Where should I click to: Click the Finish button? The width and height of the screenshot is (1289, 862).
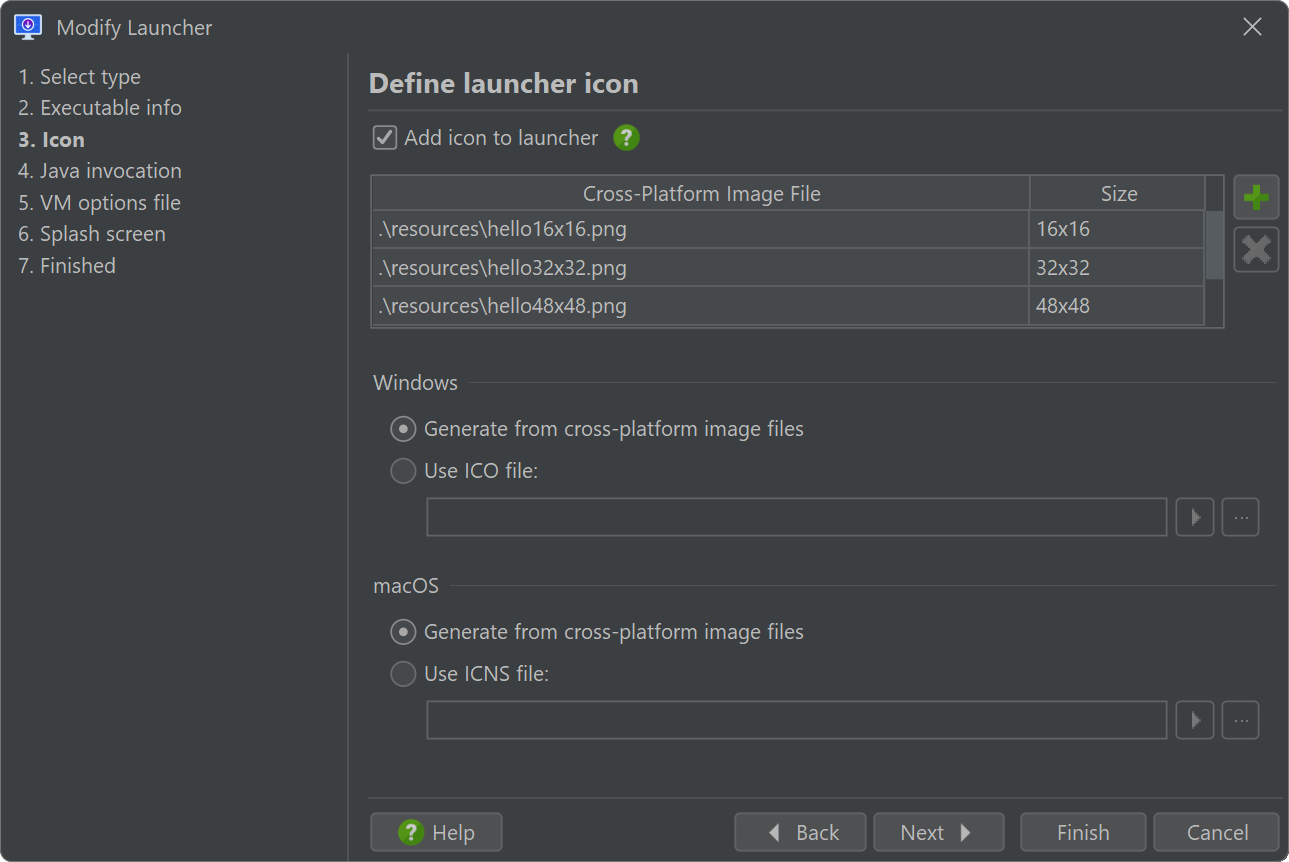(1083, 832)
